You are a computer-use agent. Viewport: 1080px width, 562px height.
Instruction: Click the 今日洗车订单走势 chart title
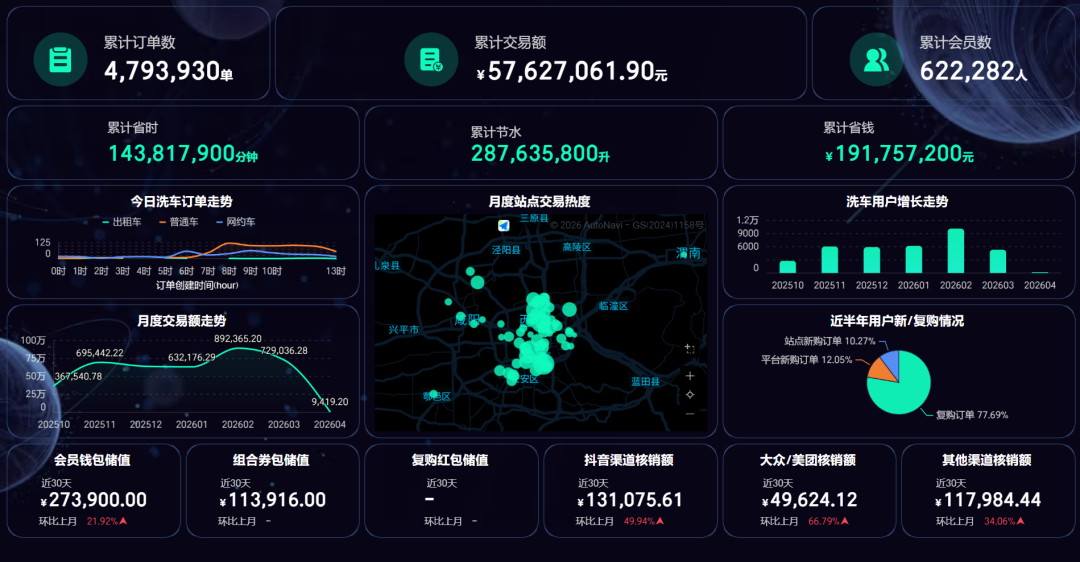pyautogui.click(x=182, y=201)
